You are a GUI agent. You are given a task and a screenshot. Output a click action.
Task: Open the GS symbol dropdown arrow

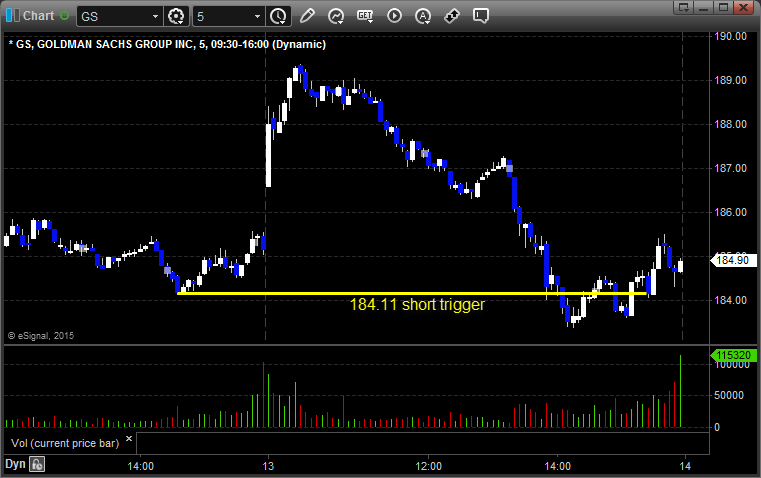pyautogui.click(x=155, y=16)
